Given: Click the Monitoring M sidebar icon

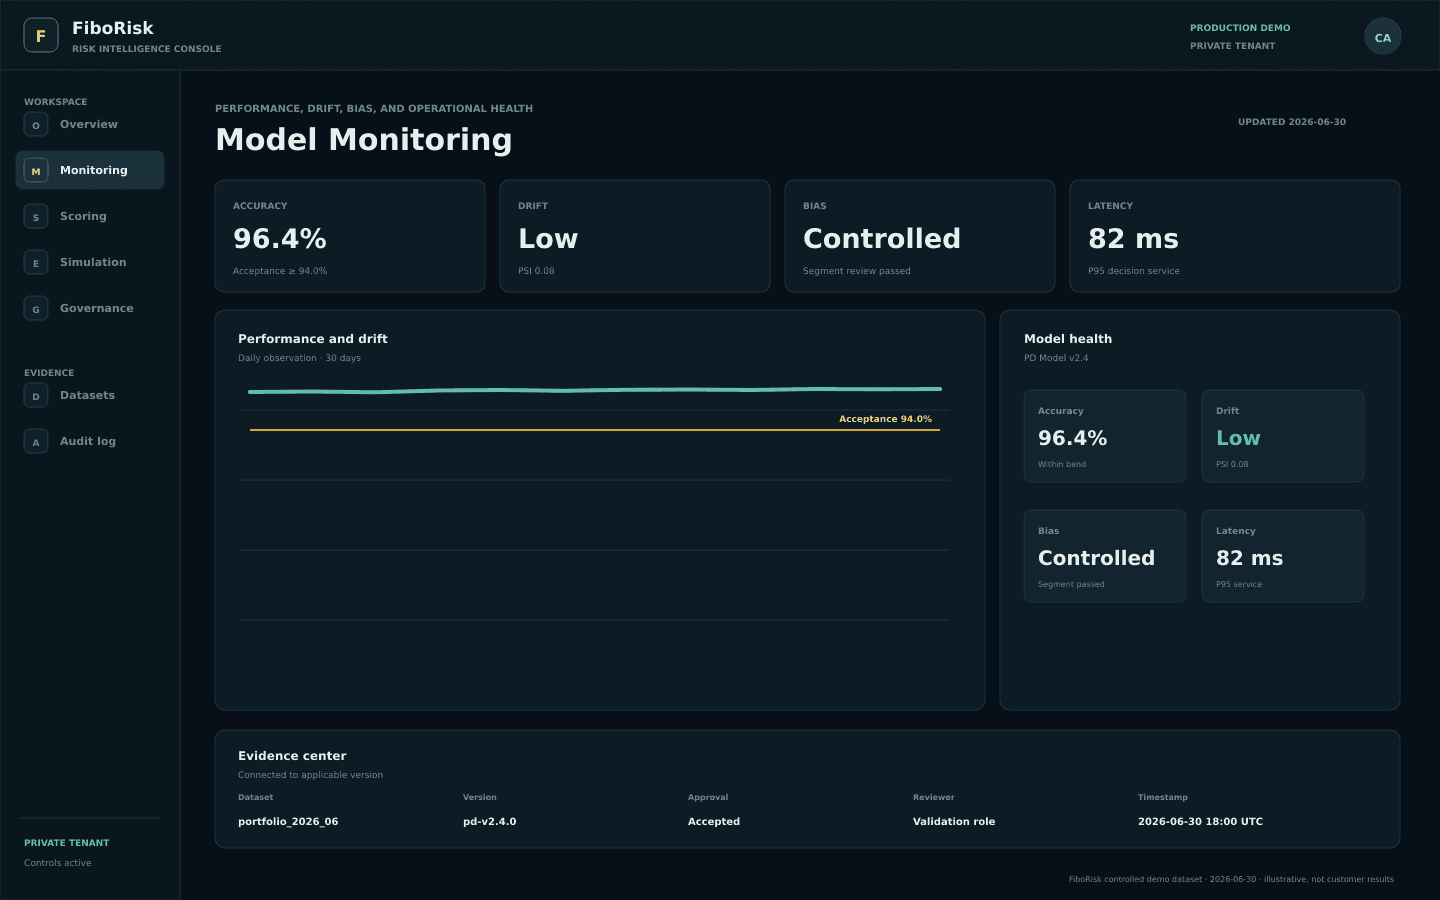Looking at the screenshot, I should pyautogui.click(x=36, y=171).
